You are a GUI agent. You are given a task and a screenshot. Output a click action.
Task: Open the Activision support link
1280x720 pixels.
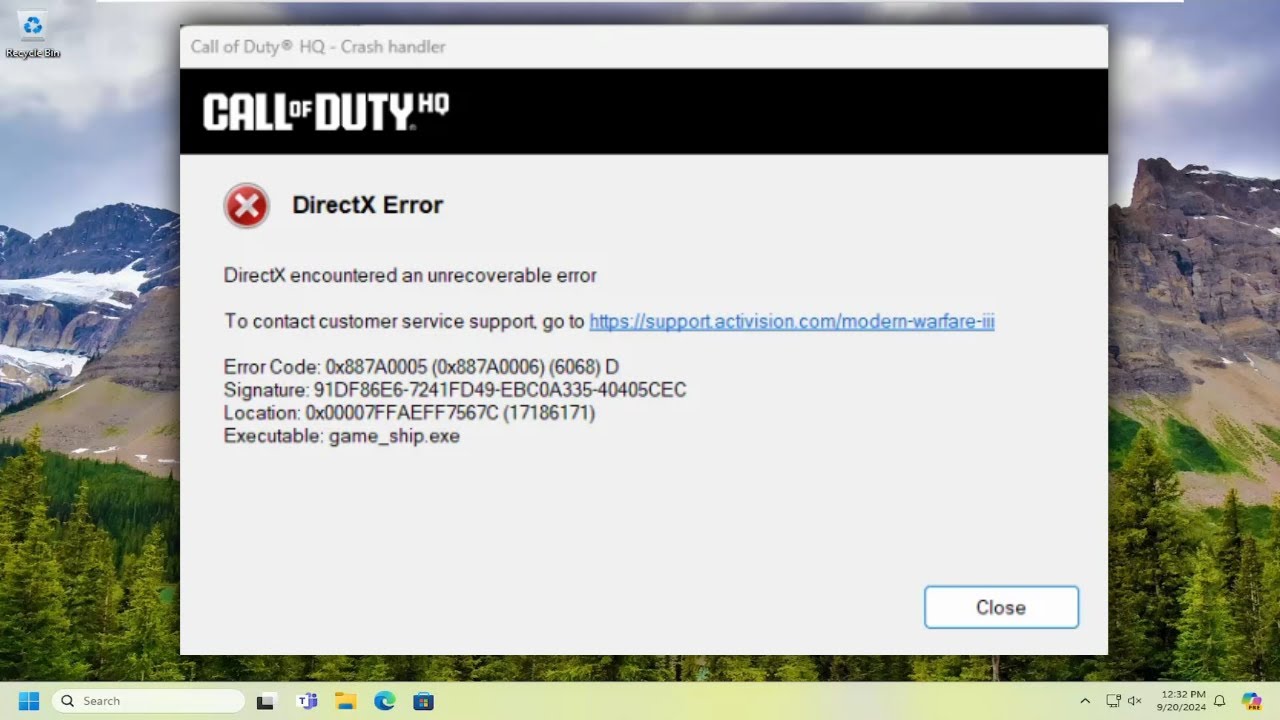click(x=792, y=321)
